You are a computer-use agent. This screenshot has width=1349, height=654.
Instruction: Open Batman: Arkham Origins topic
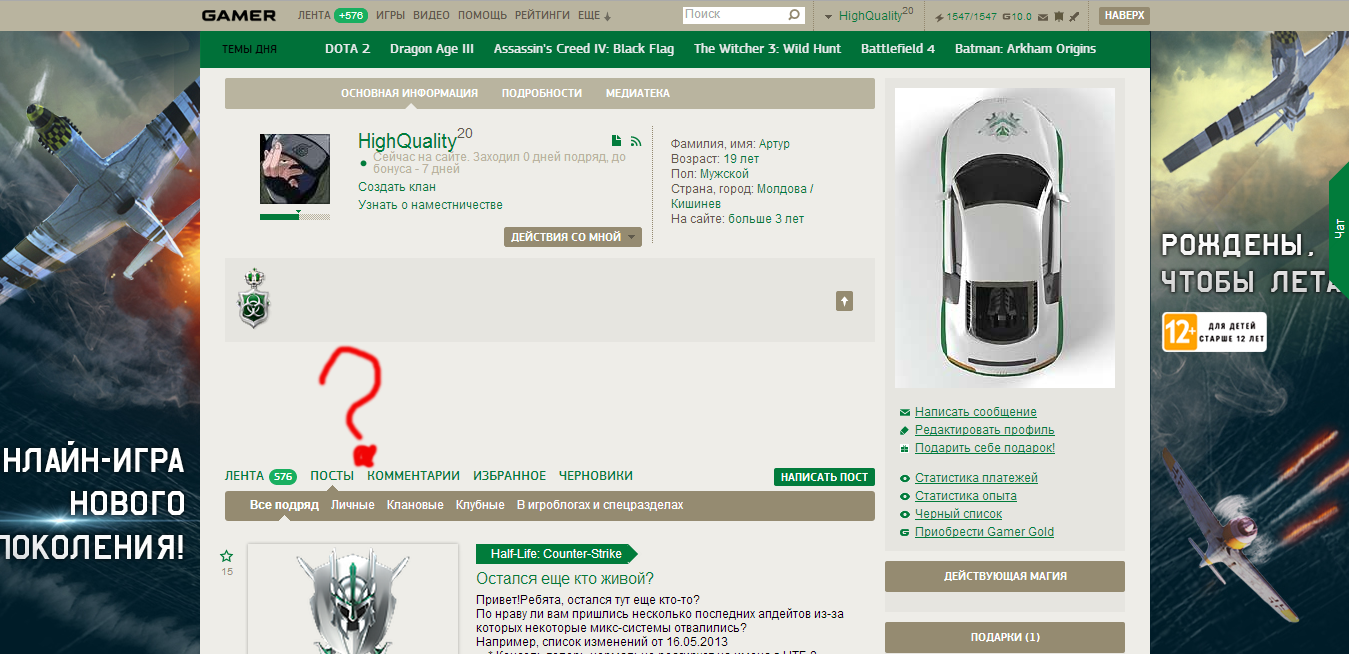[1026, 49]
